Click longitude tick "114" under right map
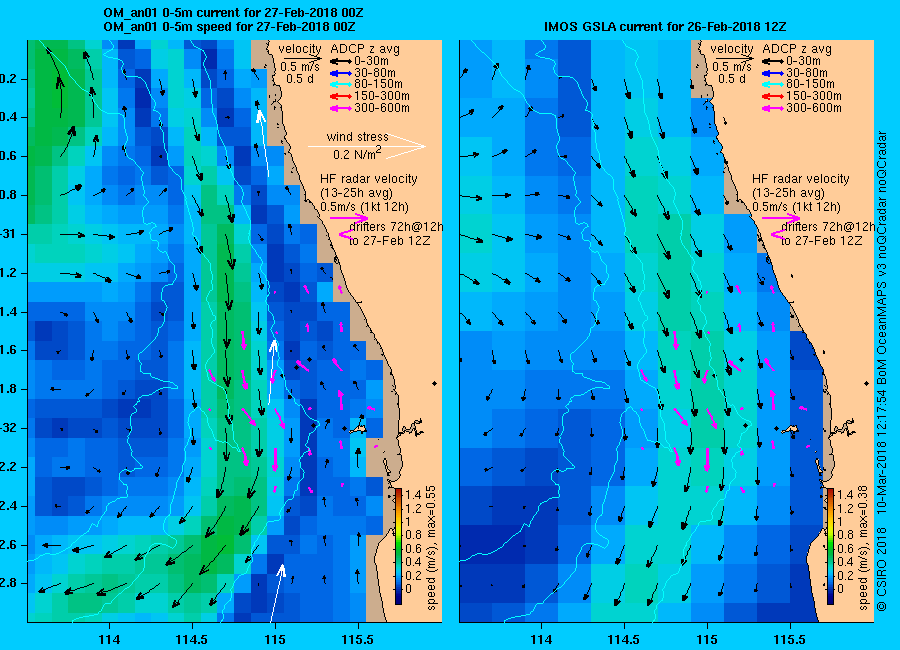This screenshot has width=900, height=650. pos(541,639)
